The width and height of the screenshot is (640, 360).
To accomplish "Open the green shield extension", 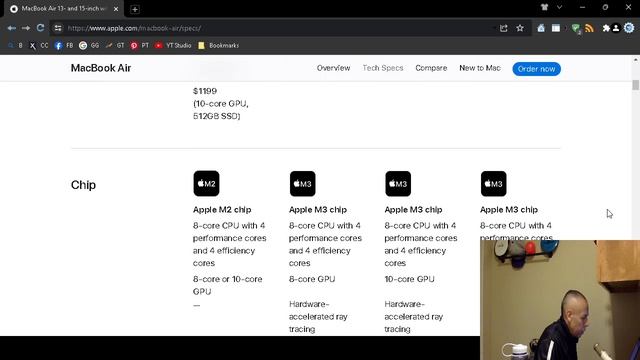I will (x=576, y=28).
